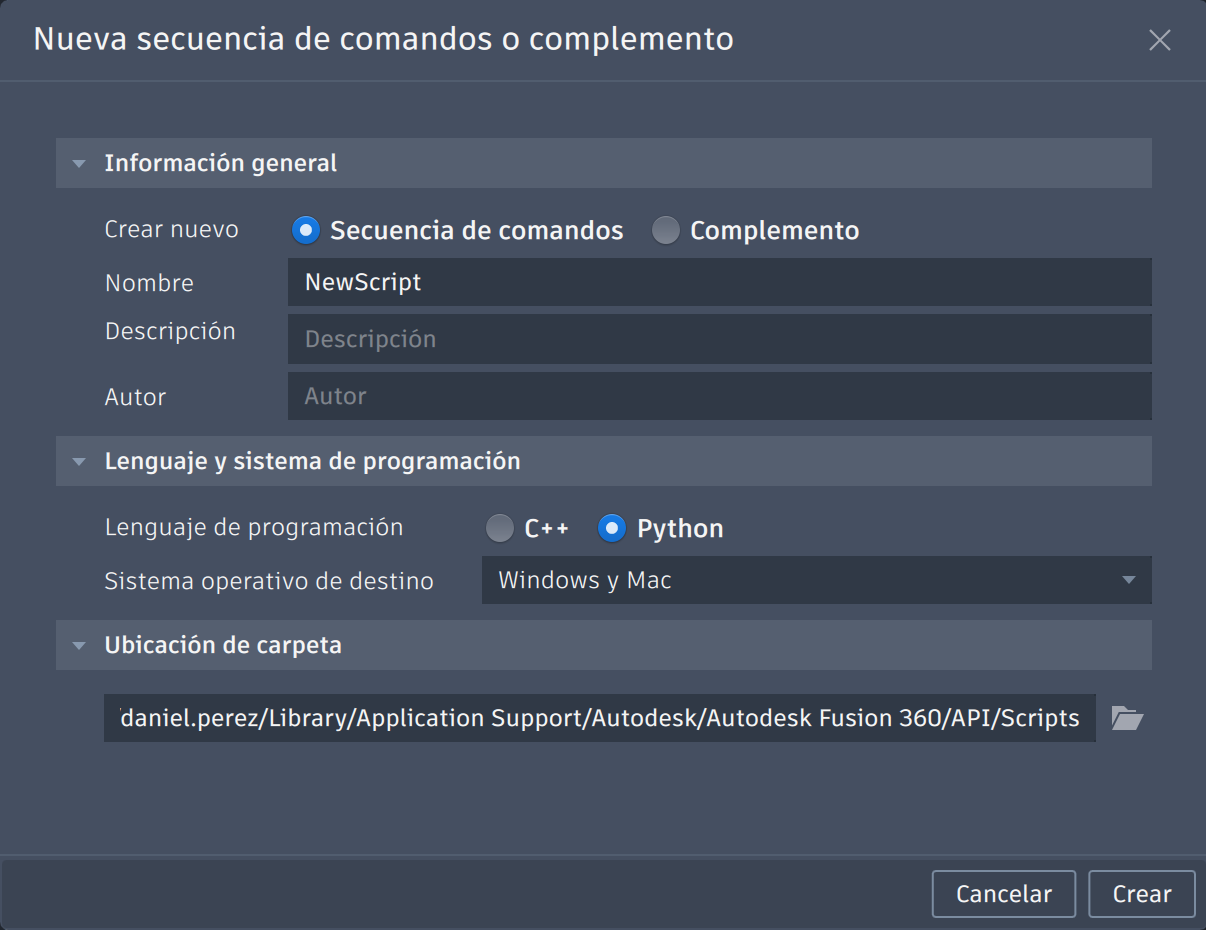Collapse the Información general section
This screenshot has width=1206, height=930.
(79, 163)
